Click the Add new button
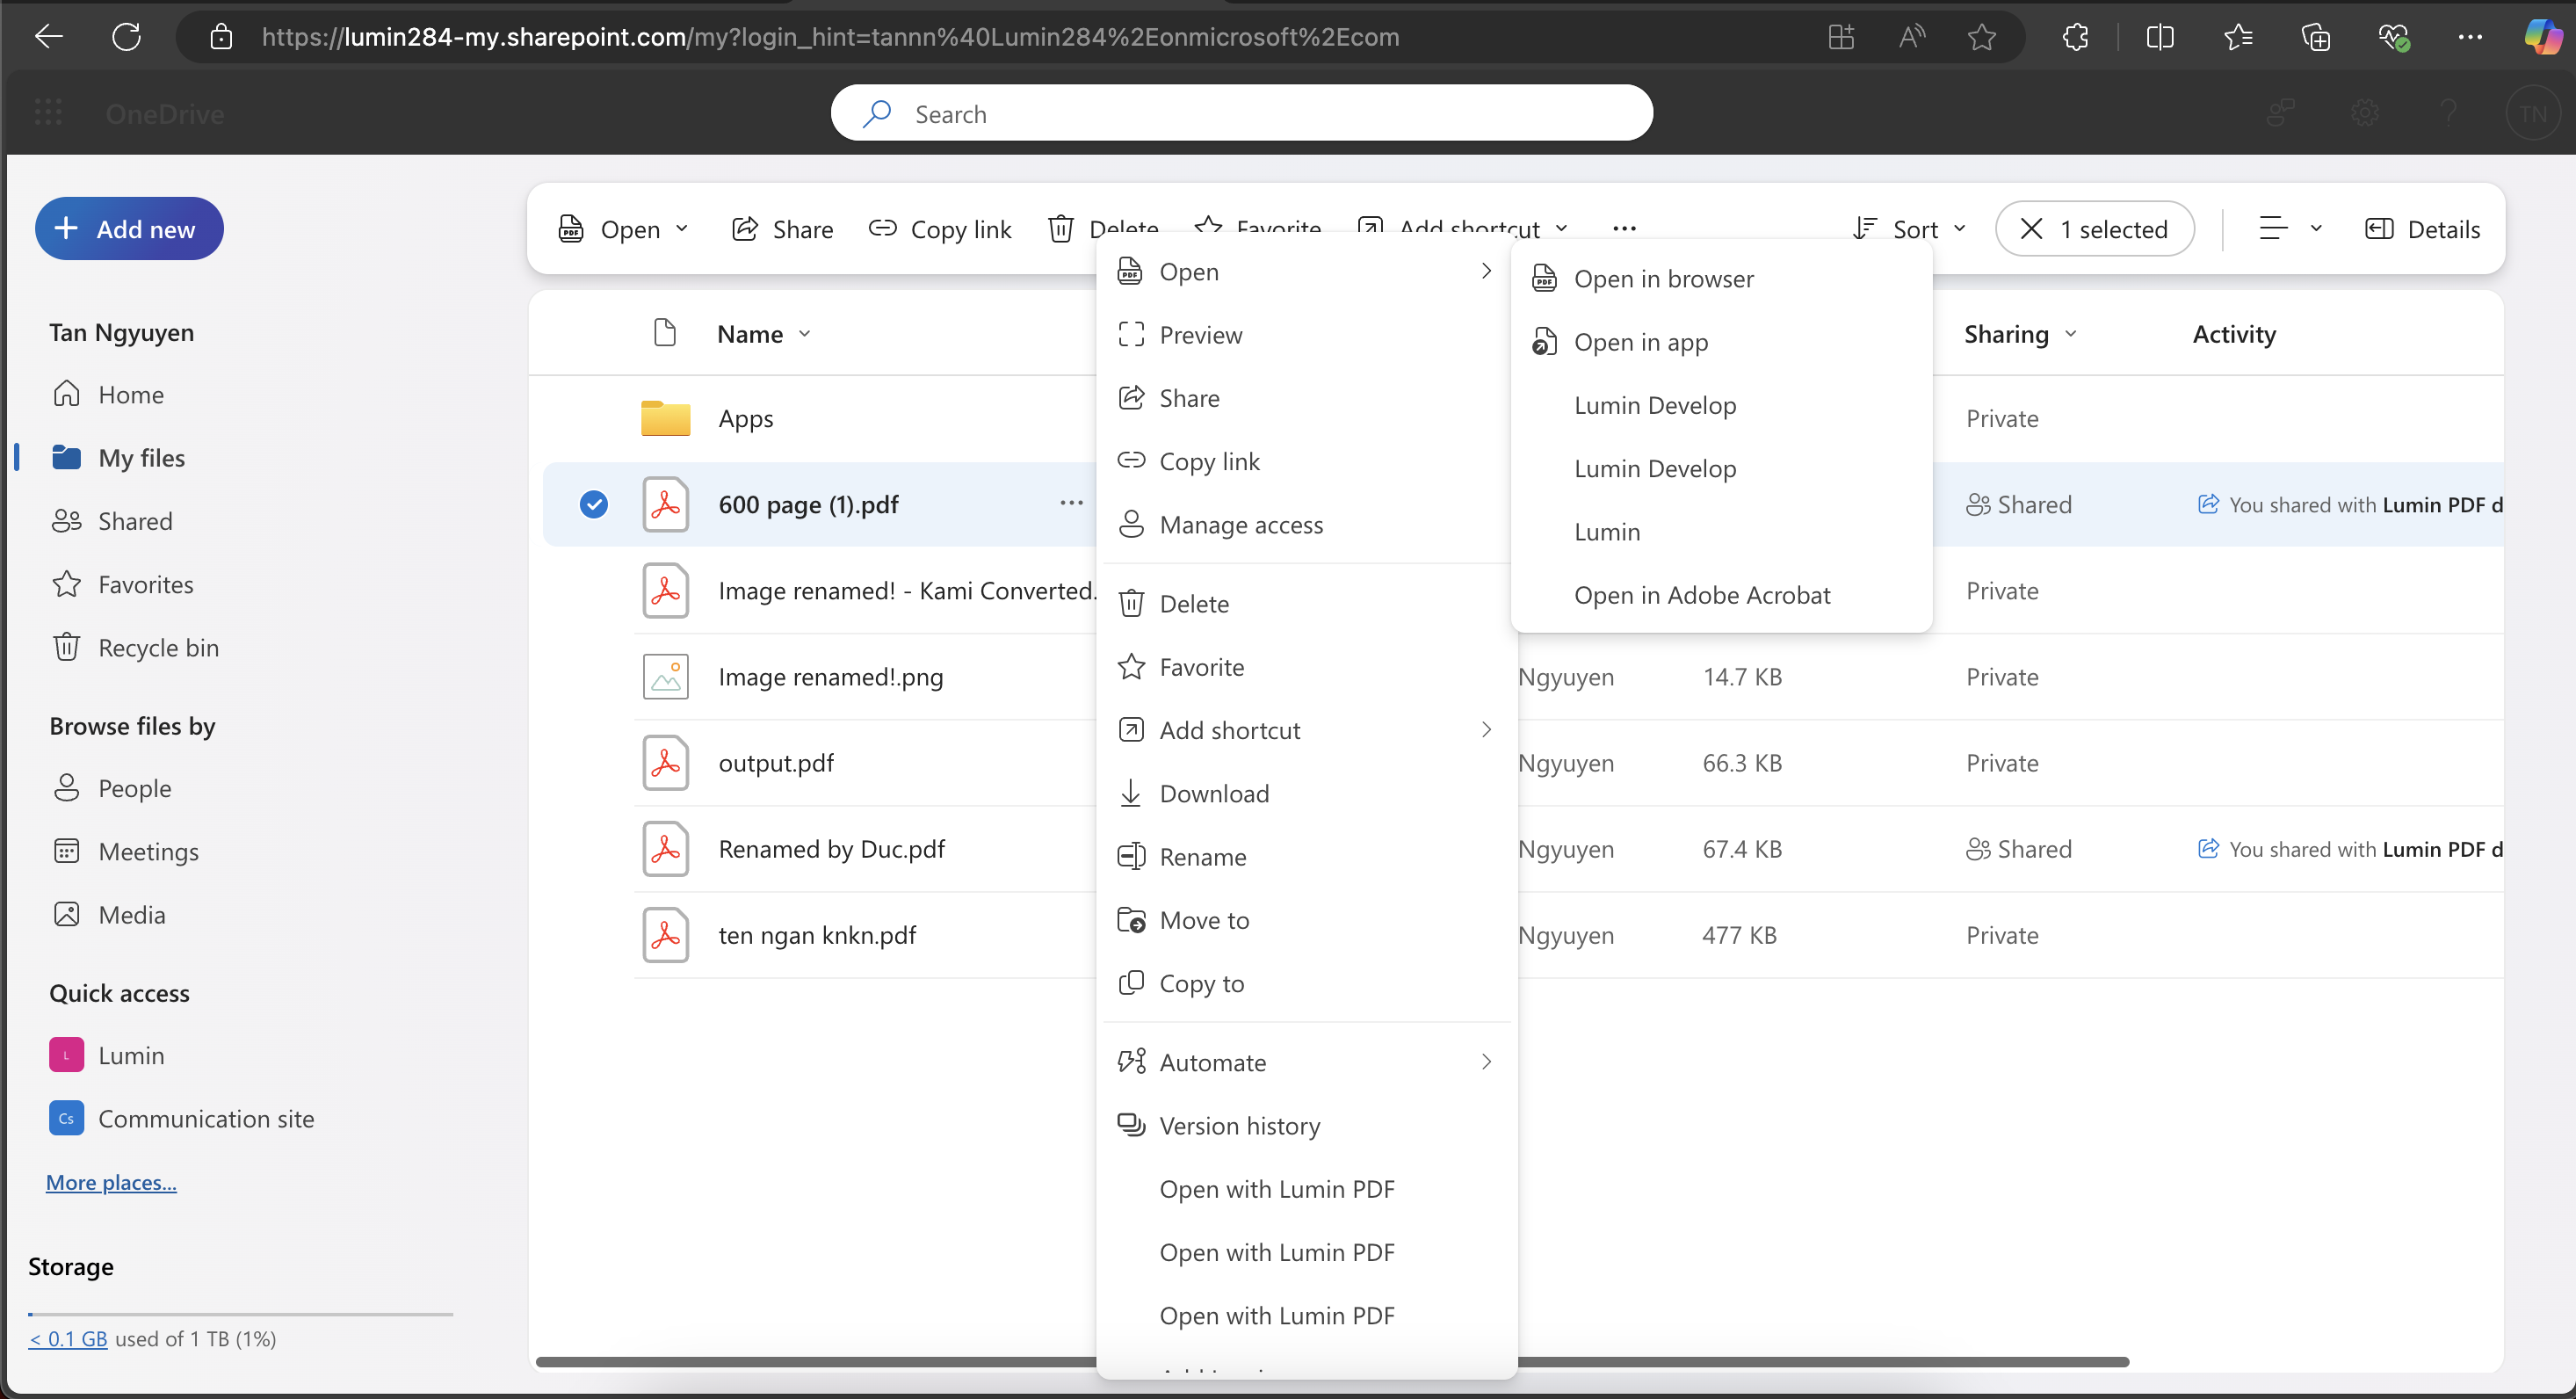The width and height of the screenshot is (2576, 1399). pos(129,228)
